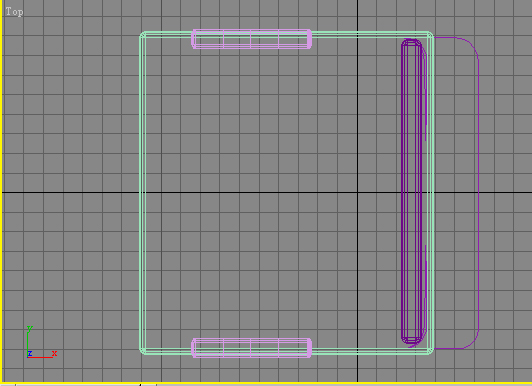Click the green frame's left edge
Viewport: 532px width, 386px height.
click(142, 193)
